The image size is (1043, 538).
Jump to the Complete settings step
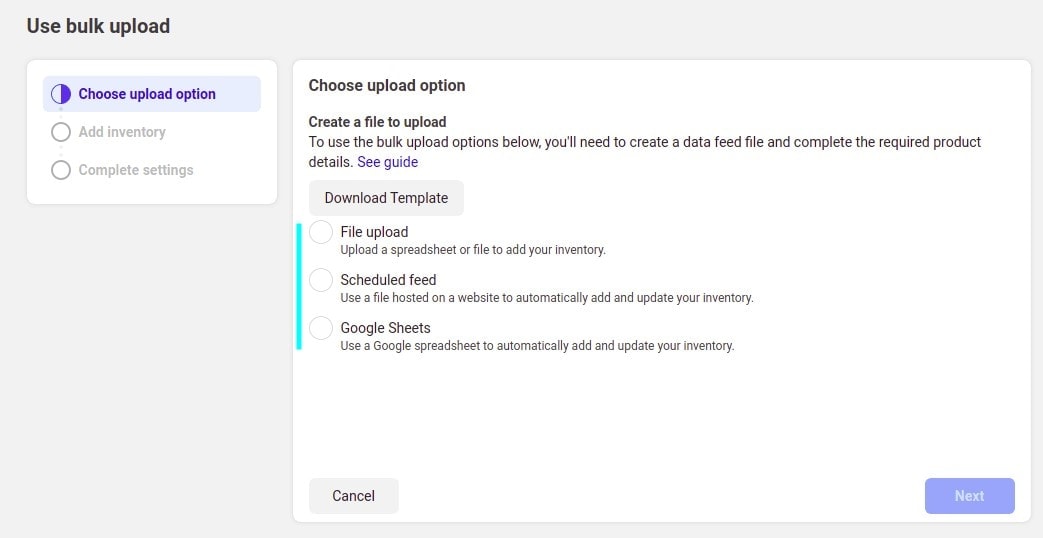(x=136, y=170)
